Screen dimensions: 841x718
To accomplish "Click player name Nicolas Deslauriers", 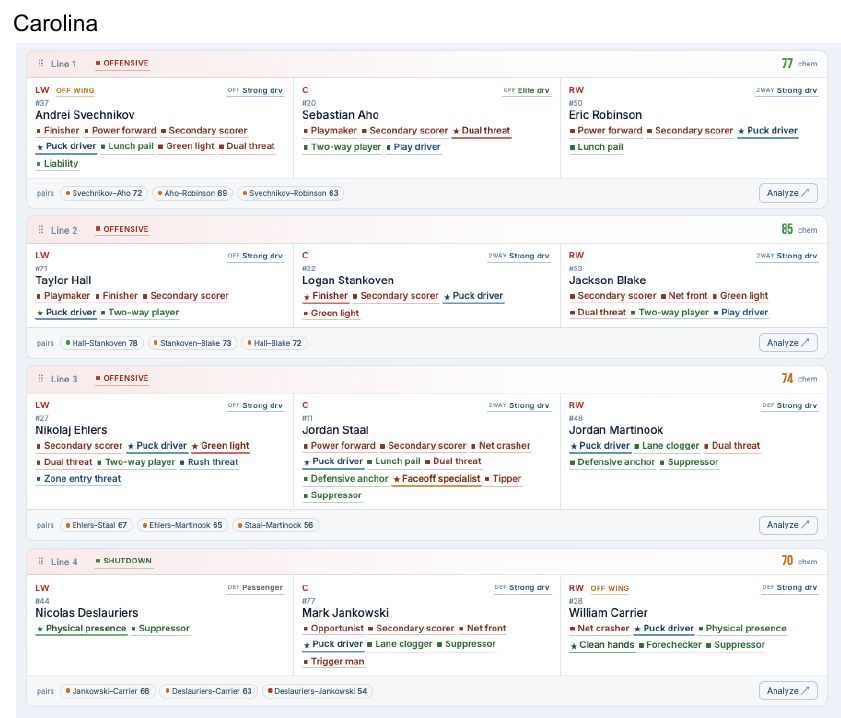I will 87,613.
